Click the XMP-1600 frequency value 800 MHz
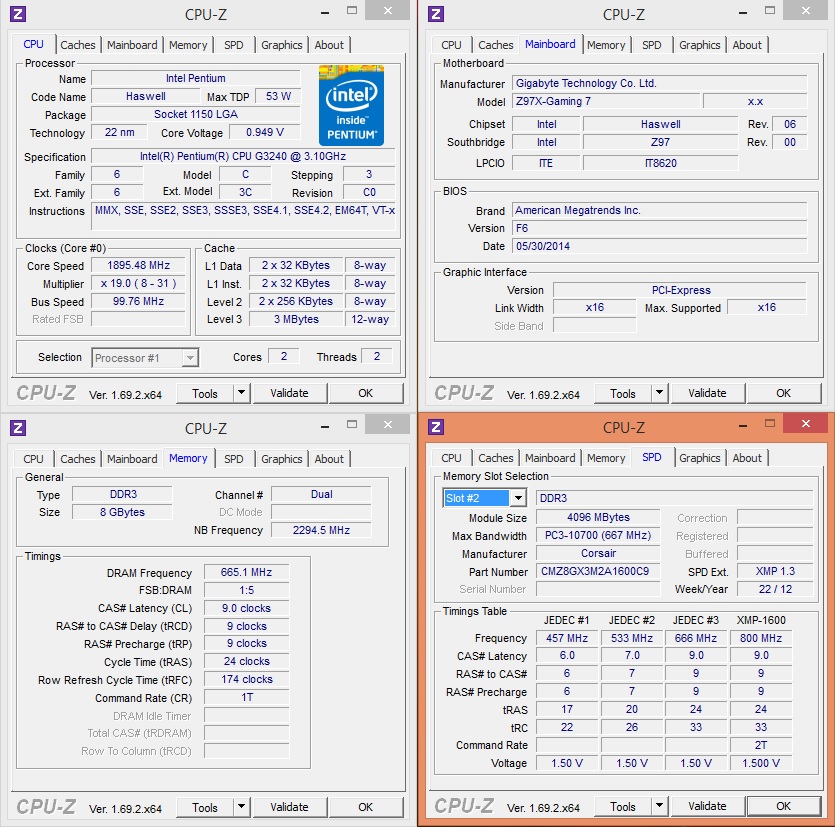Image resolution: width=835 pixels, height=827 pixels. pyautogui.click(x=760, y=638)
